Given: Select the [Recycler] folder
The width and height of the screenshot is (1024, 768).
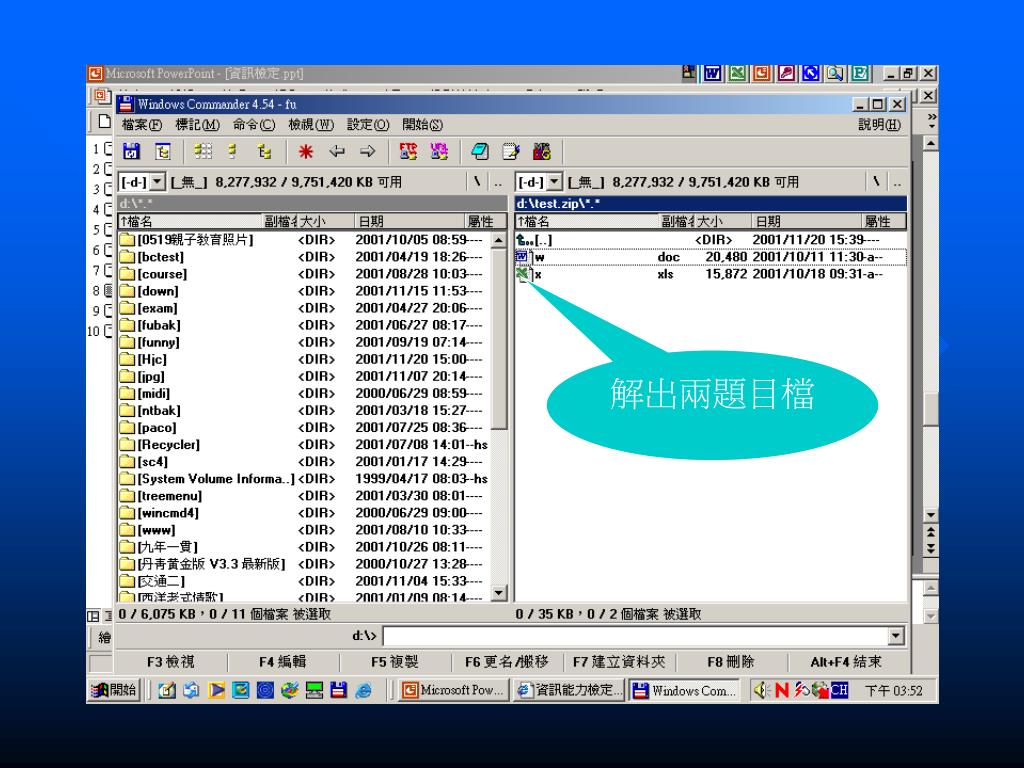Looking at the screenshot, I should coord(304,445).
